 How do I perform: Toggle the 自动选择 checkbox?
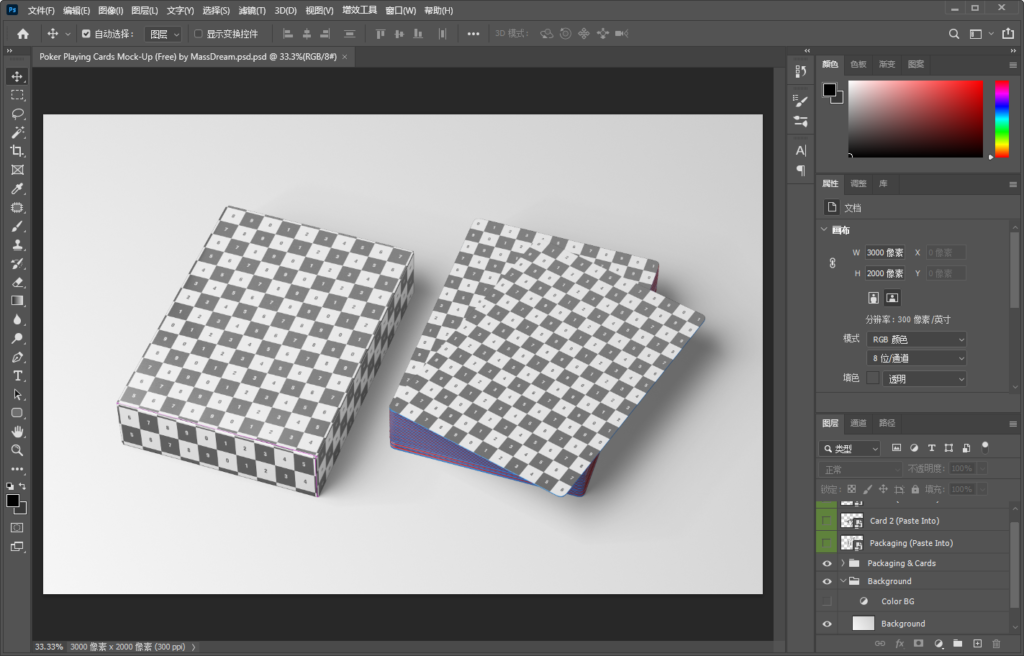pos(86,34)
